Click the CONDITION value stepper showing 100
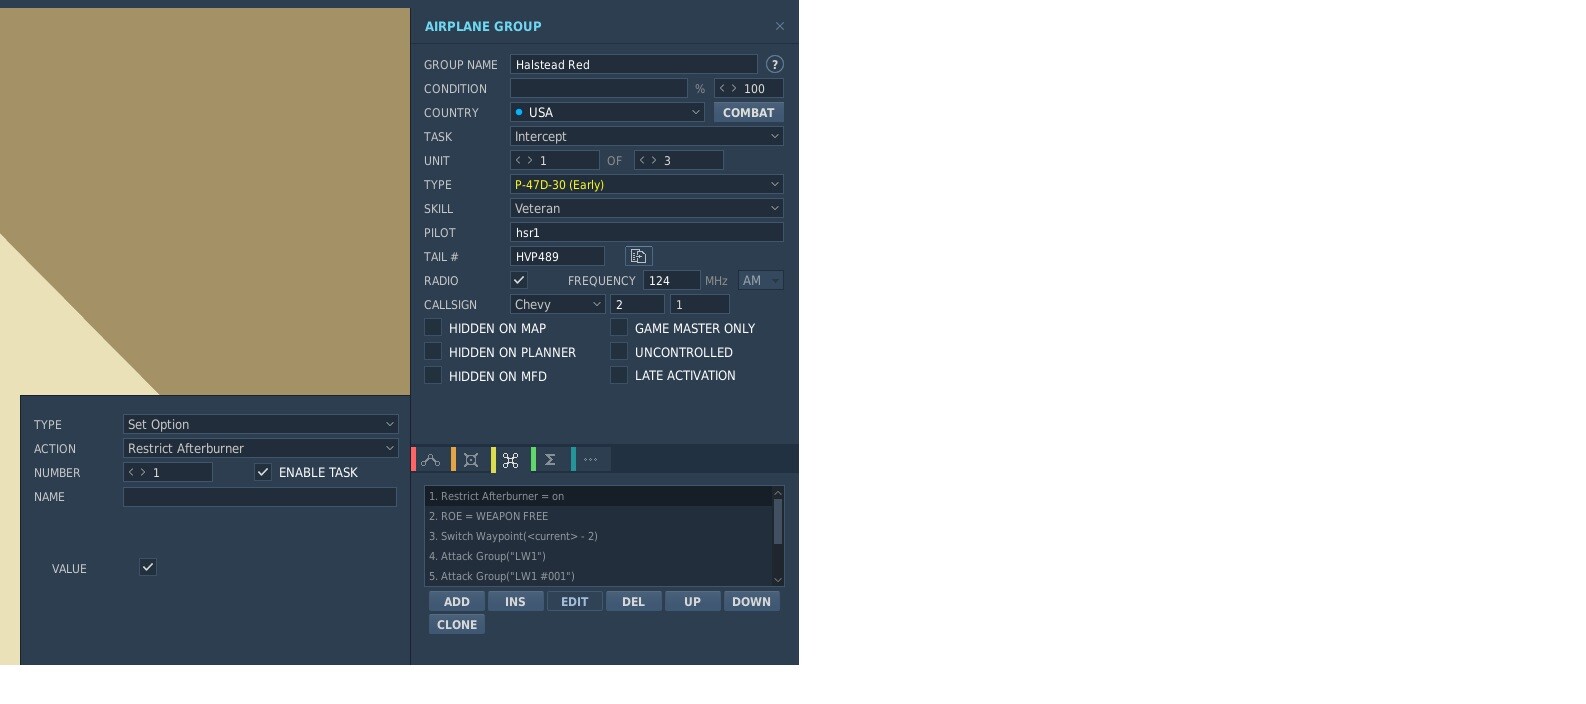Viewport: 1586px width, 704px height. [748, 88]
